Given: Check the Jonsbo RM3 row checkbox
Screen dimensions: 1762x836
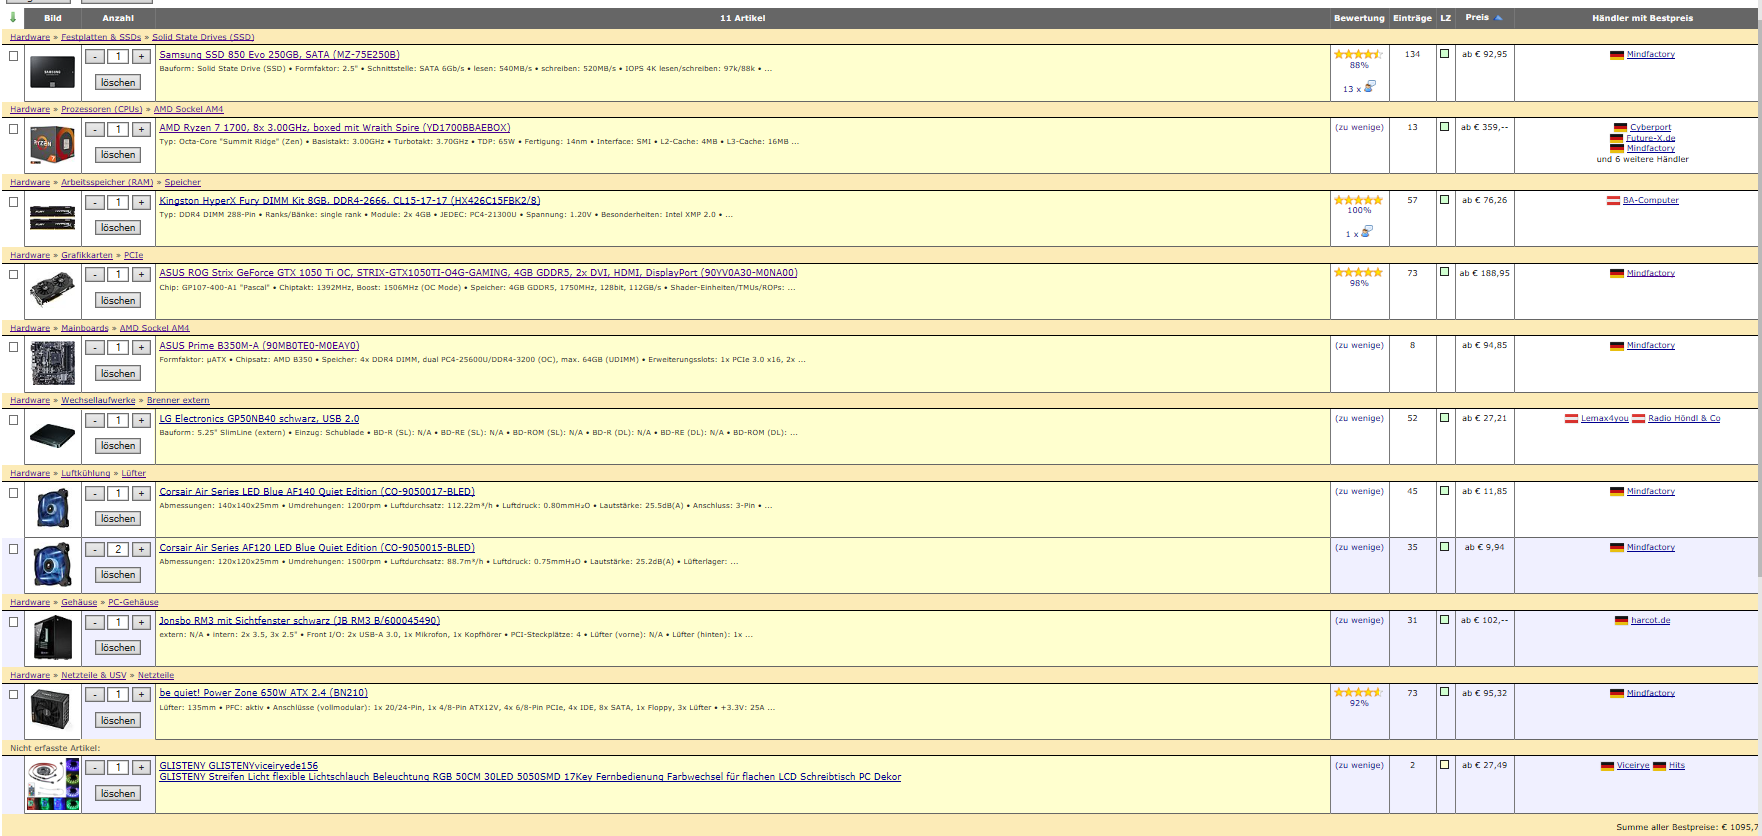Looking at the screenshot, I should click(x=13, y=621).
